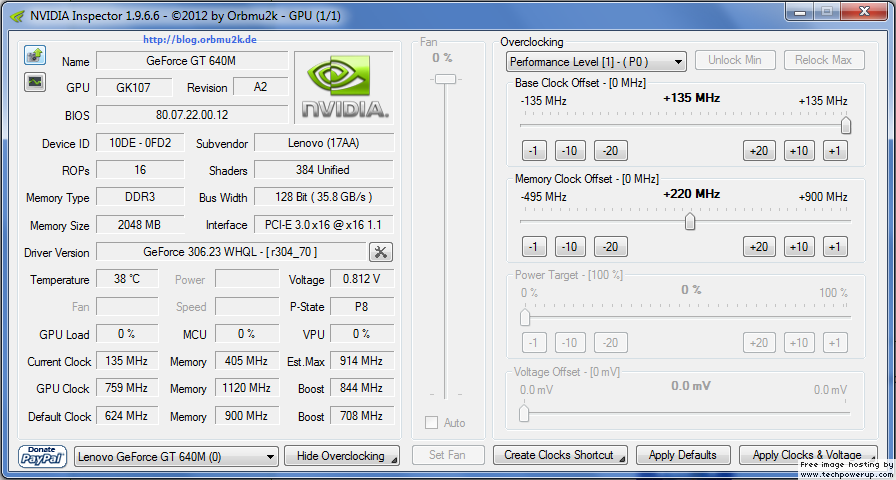Open the Lenovo GeForce GT 640M GPU selector
896x480 pixels.
tap(177, 457)
